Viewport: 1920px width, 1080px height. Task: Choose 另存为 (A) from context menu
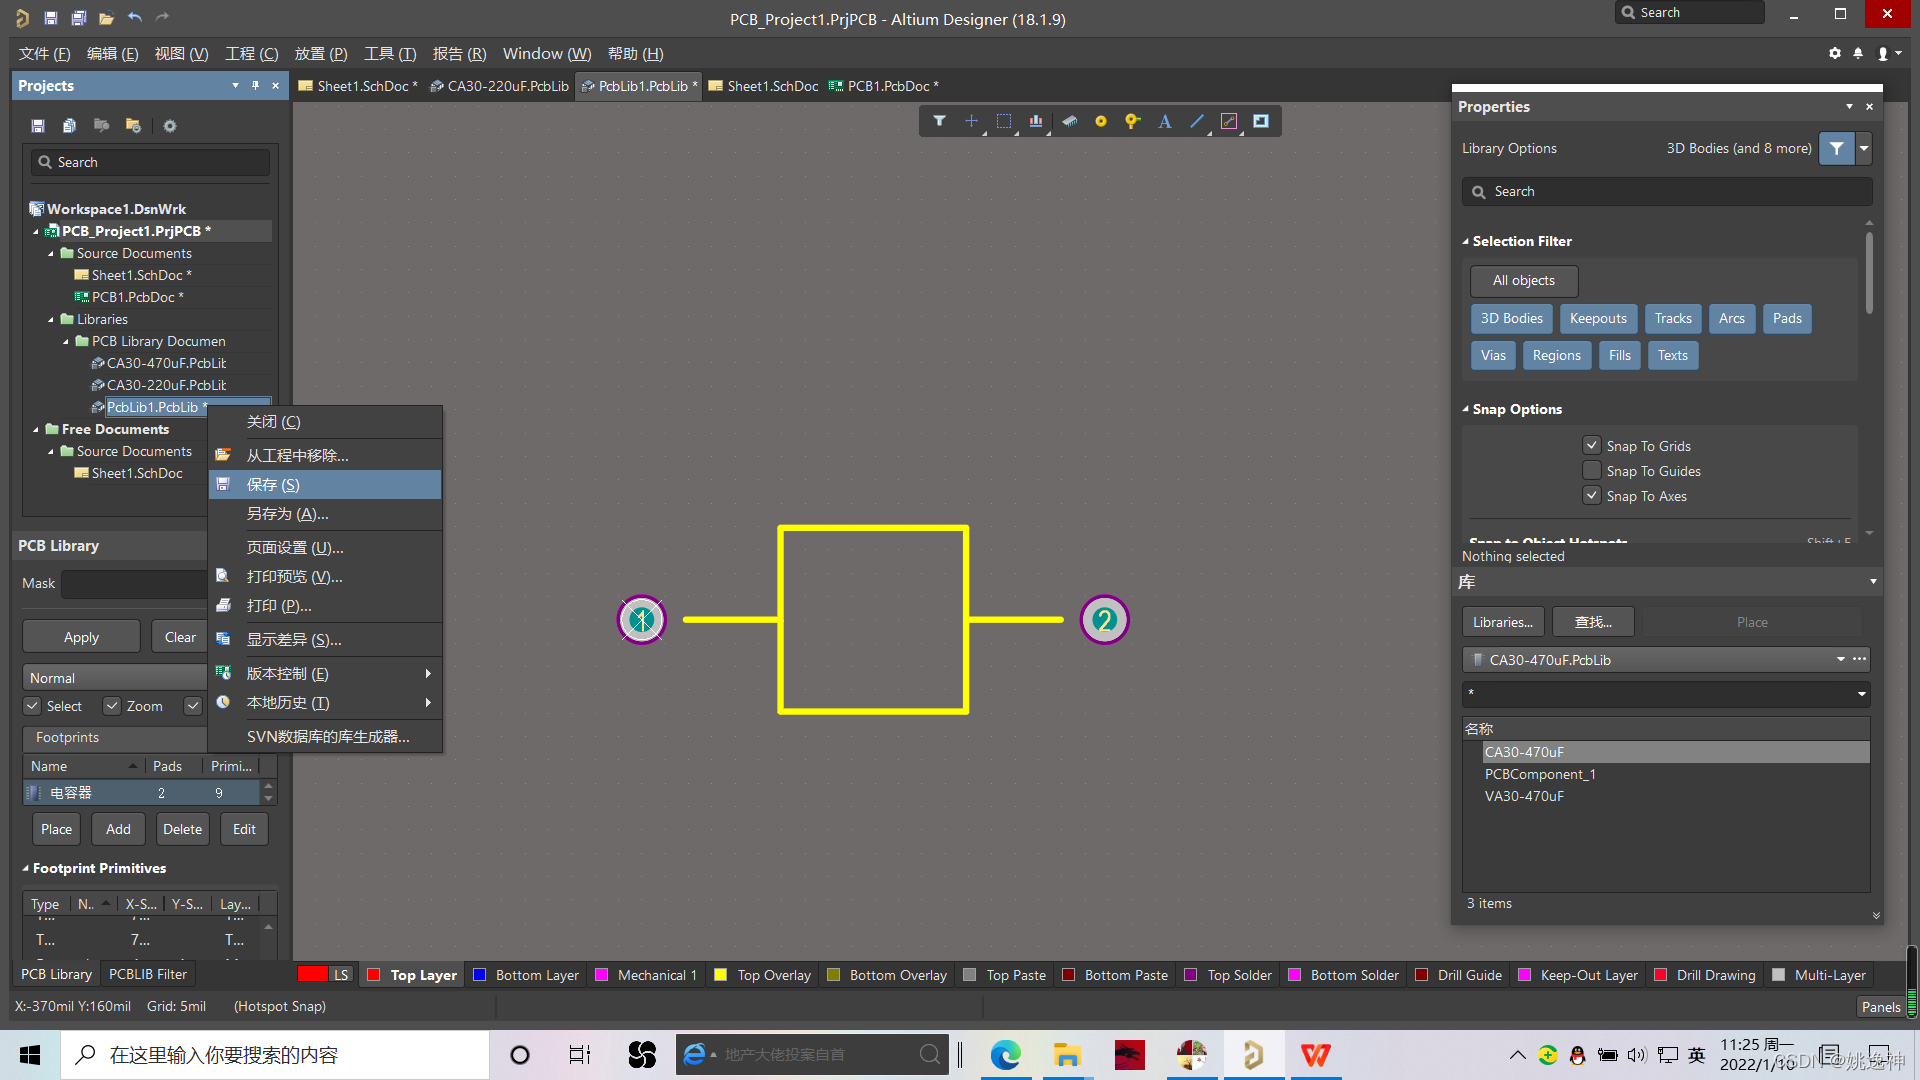point(287,514)
